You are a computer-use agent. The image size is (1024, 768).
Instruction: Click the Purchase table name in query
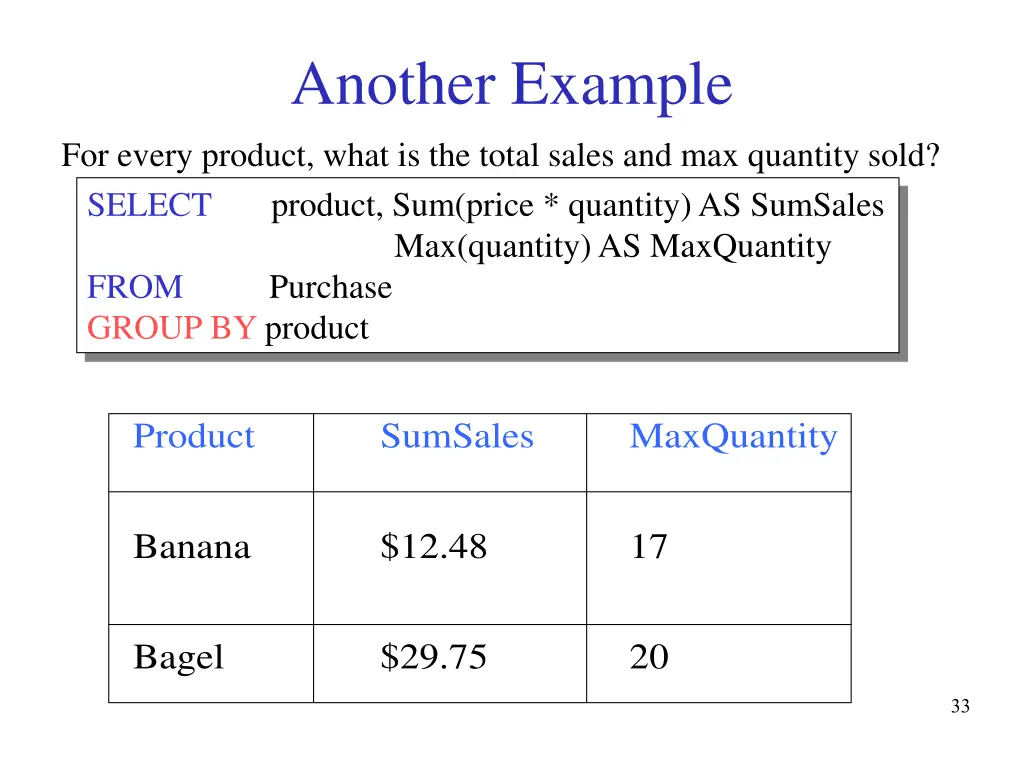(x=330, y=287)
